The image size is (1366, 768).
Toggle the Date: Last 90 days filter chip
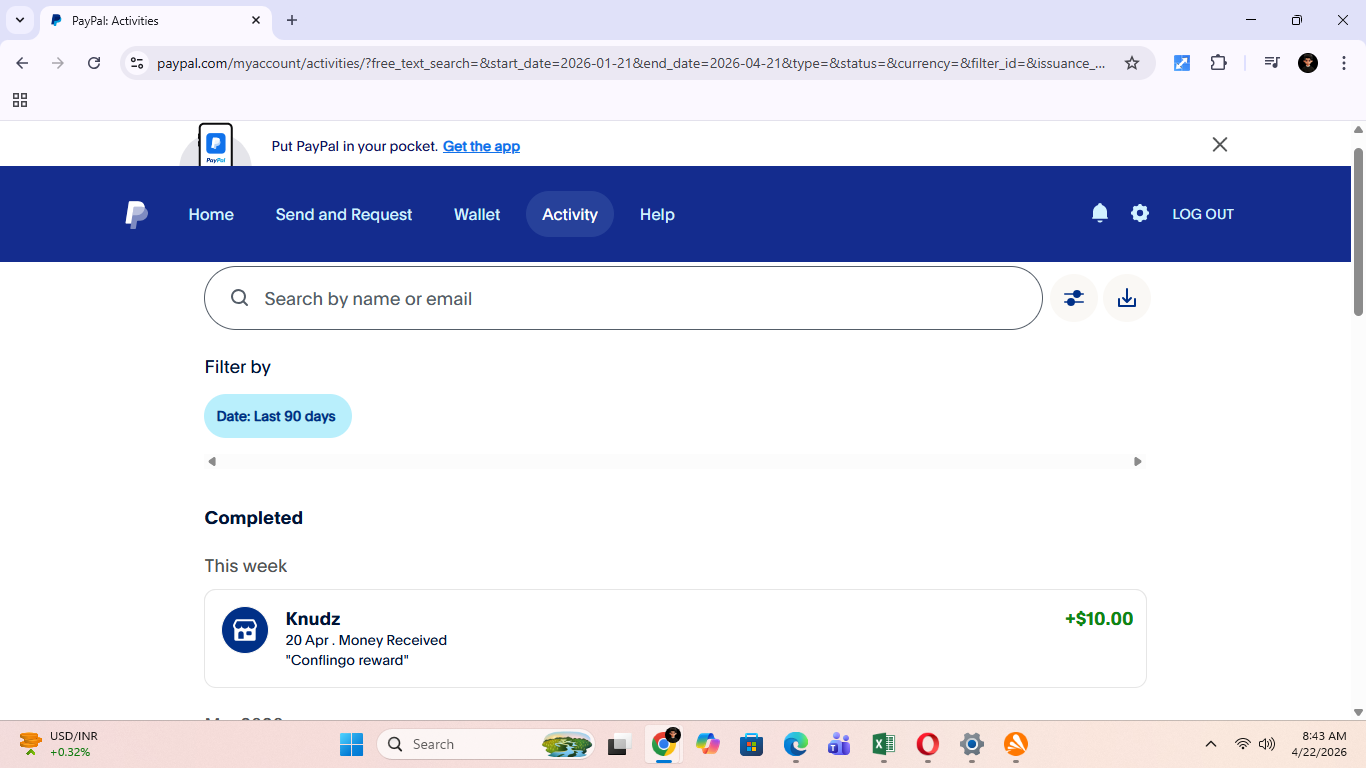tap(277, 415)
